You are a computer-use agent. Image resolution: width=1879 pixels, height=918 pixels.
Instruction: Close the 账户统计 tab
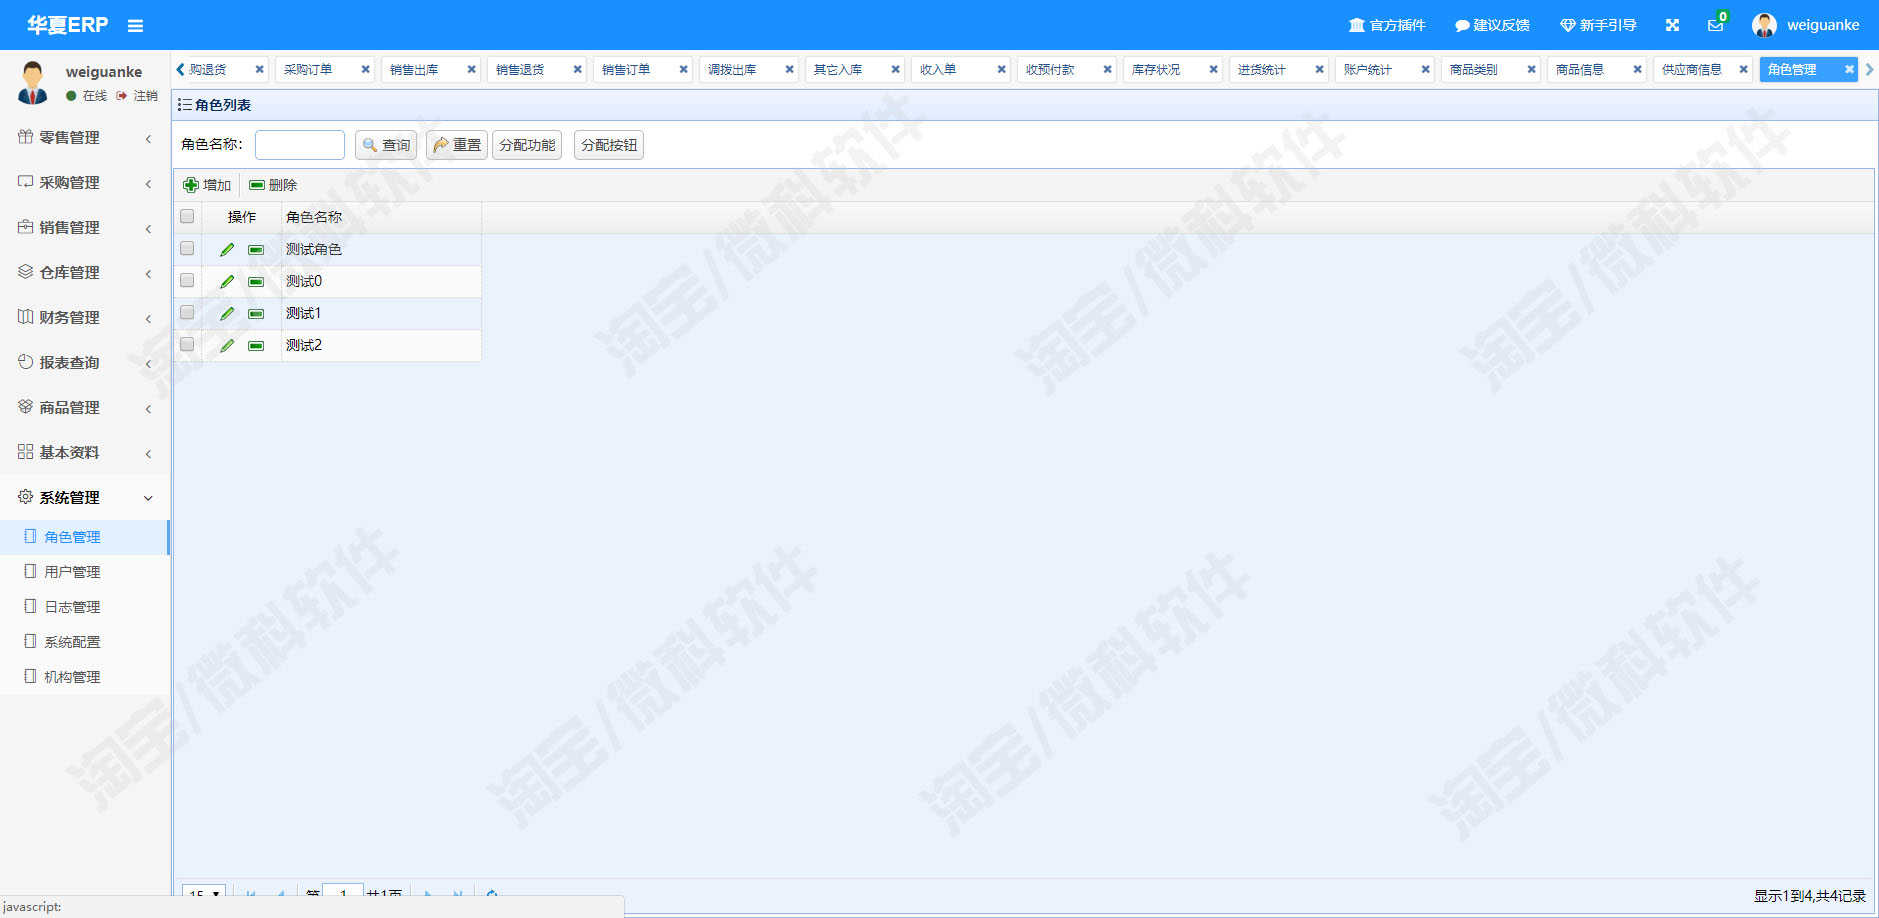point(1425,69)
